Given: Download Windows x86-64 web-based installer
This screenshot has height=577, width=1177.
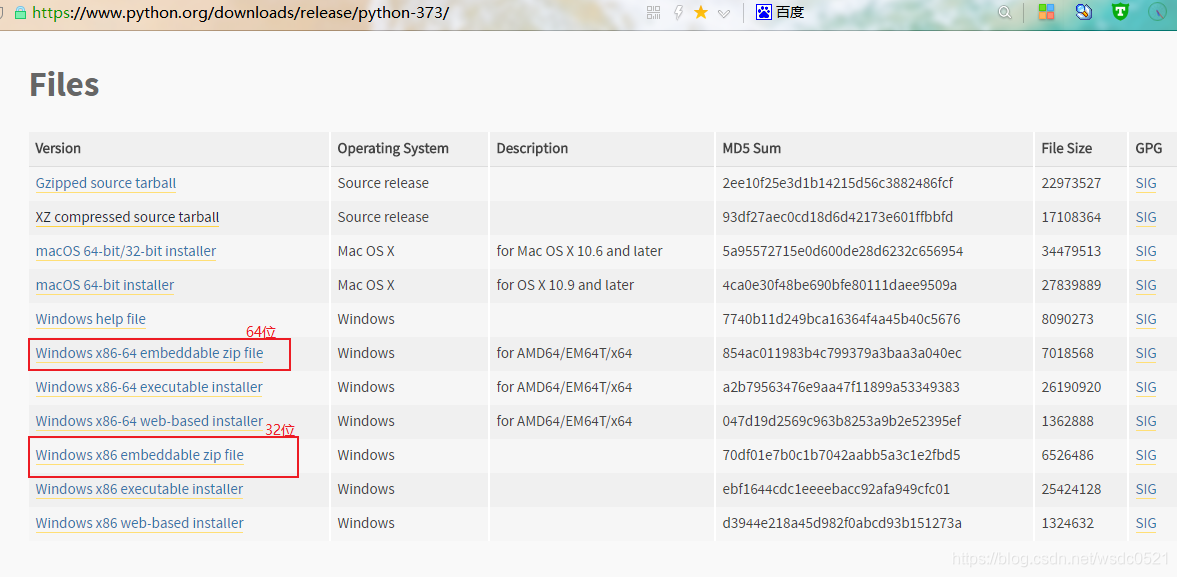Looking at the screenshot, I should [149, 421].
